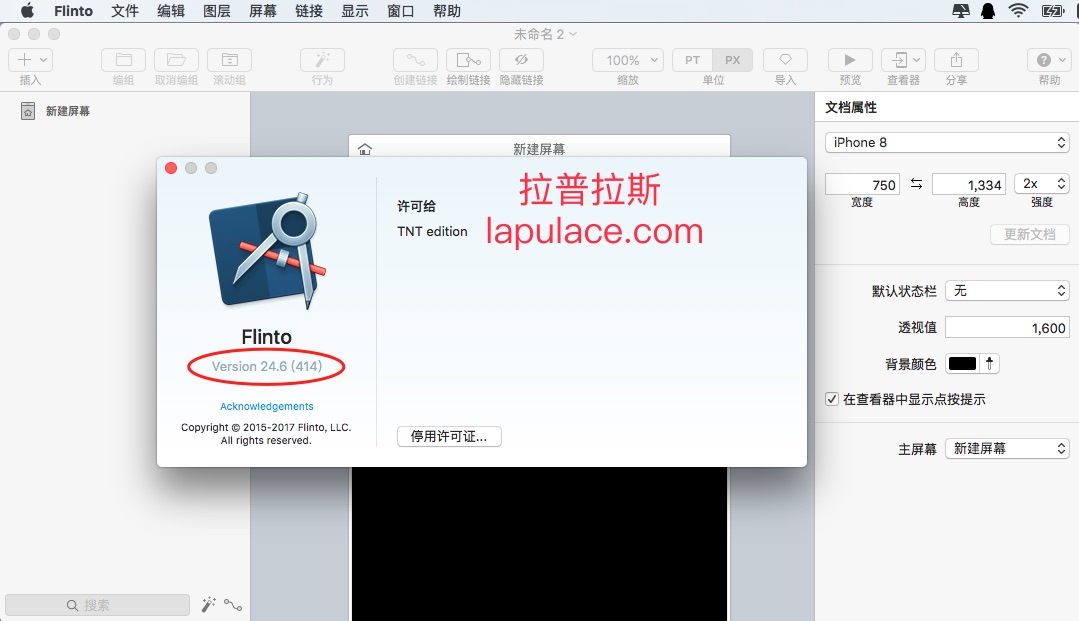The image size is (1079, 621).
Task: Close the About Flinto window
Action: (x=171, y=168)
